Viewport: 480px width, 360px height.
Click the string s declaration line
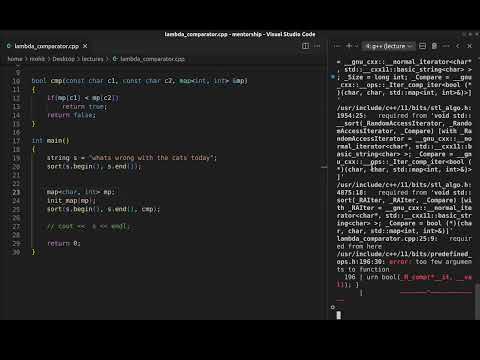point(132,158)
